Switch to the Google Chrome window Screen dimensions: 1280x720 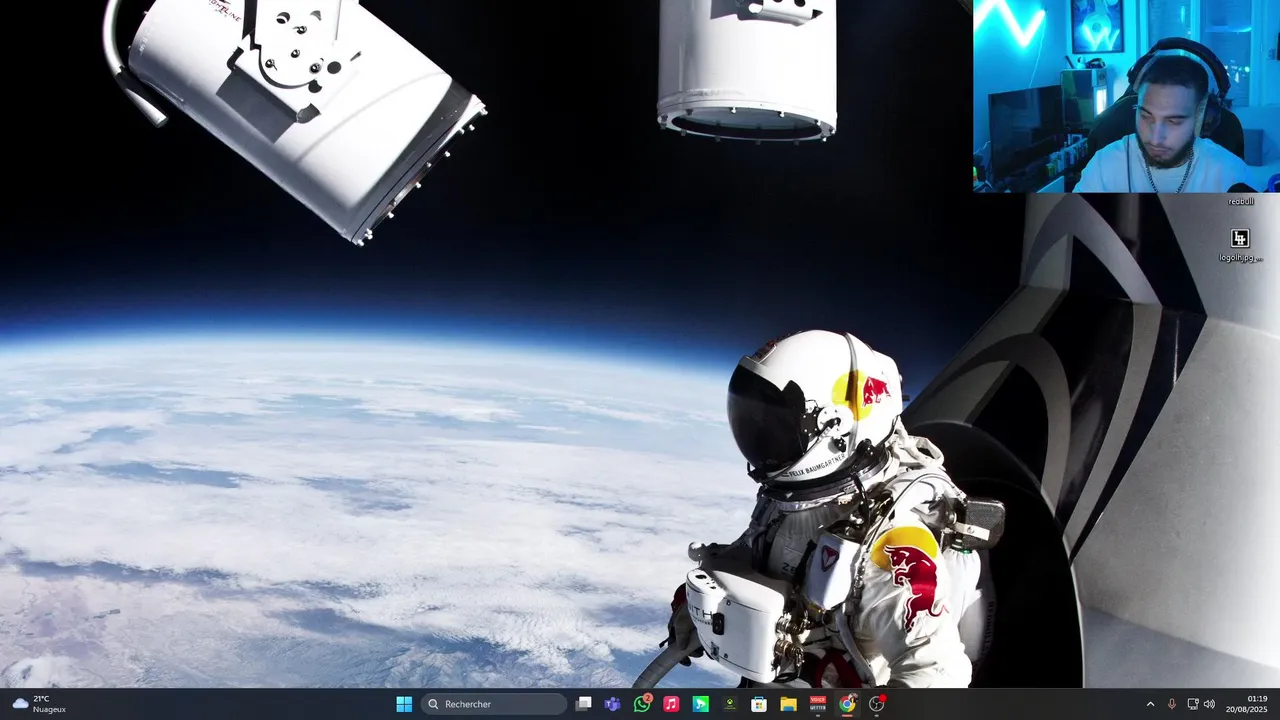847,704
